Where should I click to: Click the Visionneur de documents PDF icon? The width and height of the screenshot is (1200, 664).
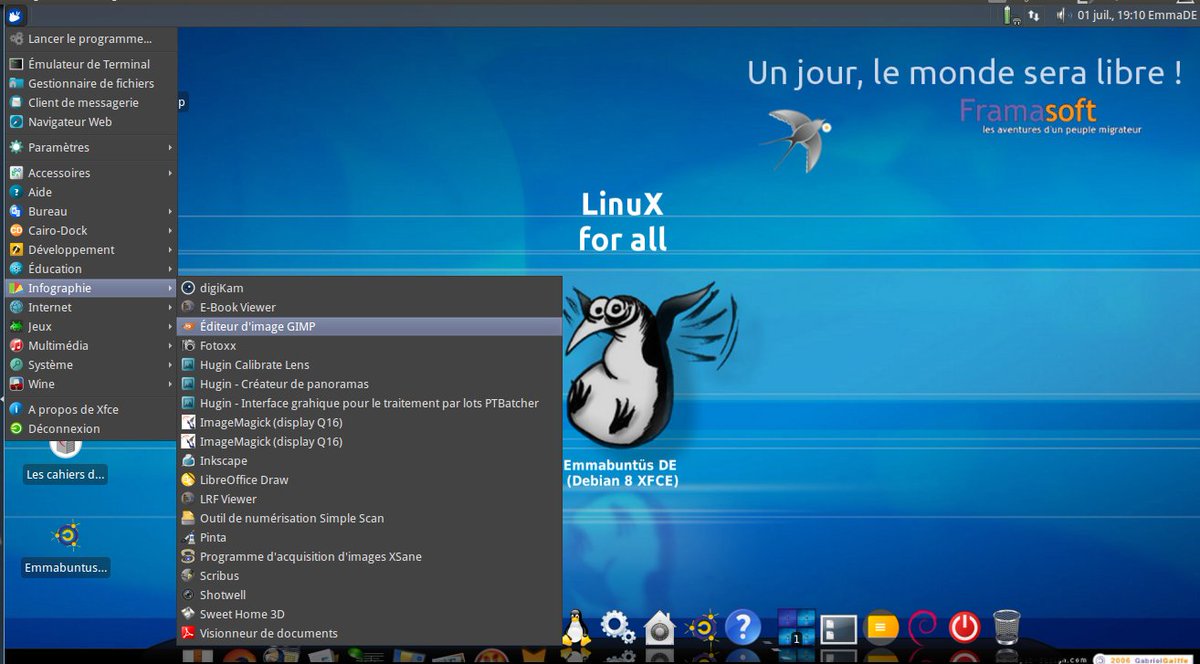pos(188,633)
